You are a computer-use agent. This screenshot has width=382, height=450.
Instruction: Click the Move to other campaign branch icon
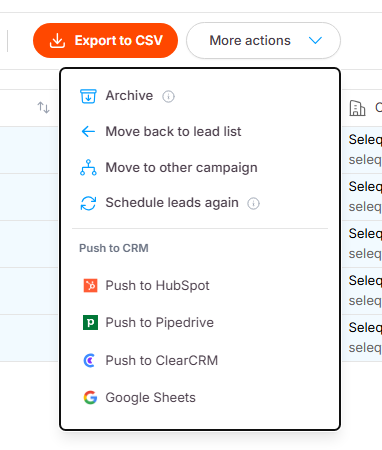tap(88, 167)
